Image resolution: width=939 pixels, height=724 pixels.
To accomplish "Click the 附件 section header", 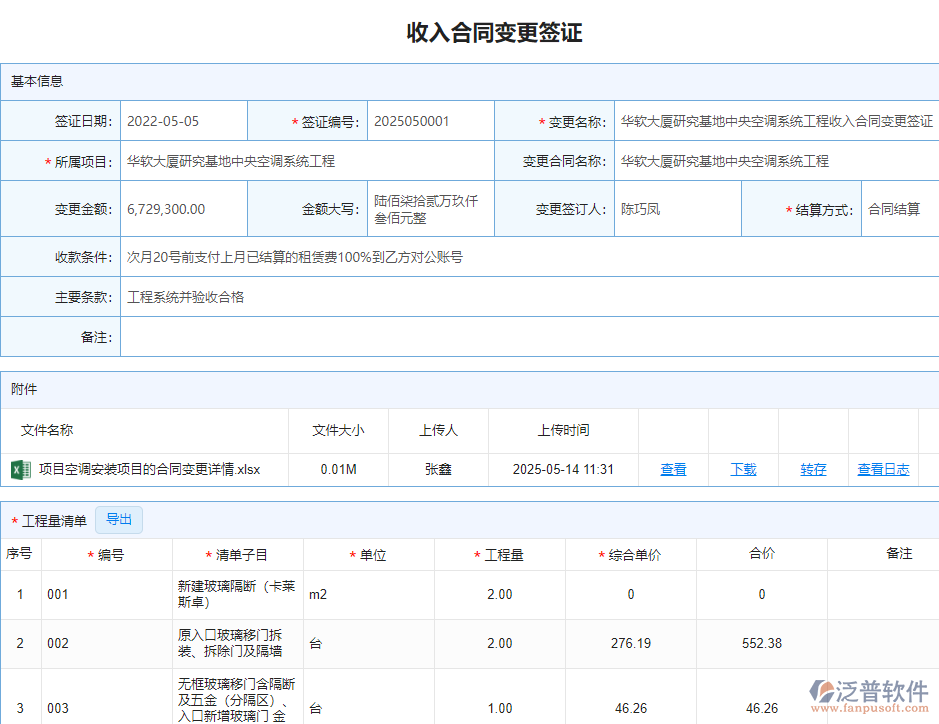I will (x=23, y=390).
